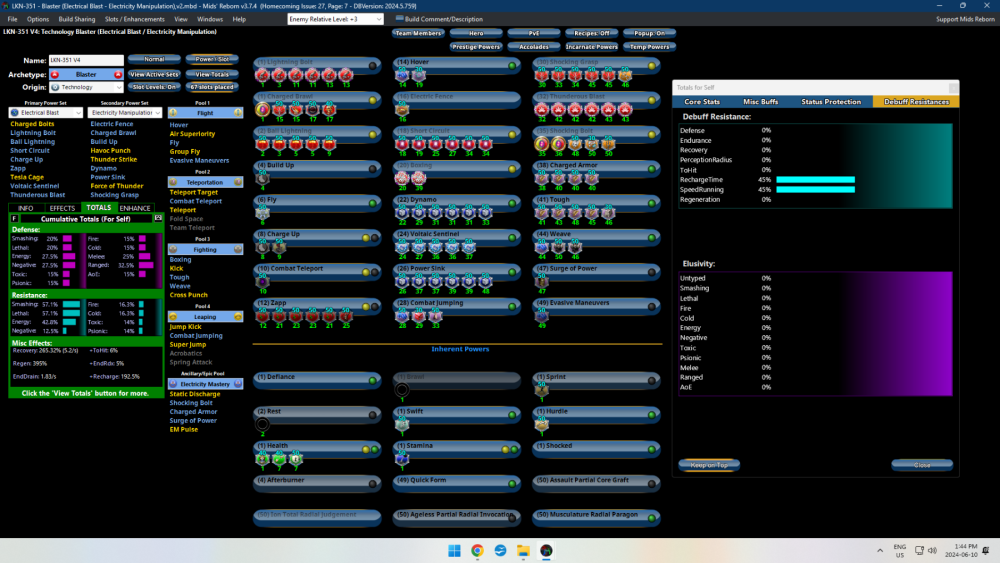Switch to the Core Stats tab
The height and width of the screenshot is (563, 1000).
[702, 102]
